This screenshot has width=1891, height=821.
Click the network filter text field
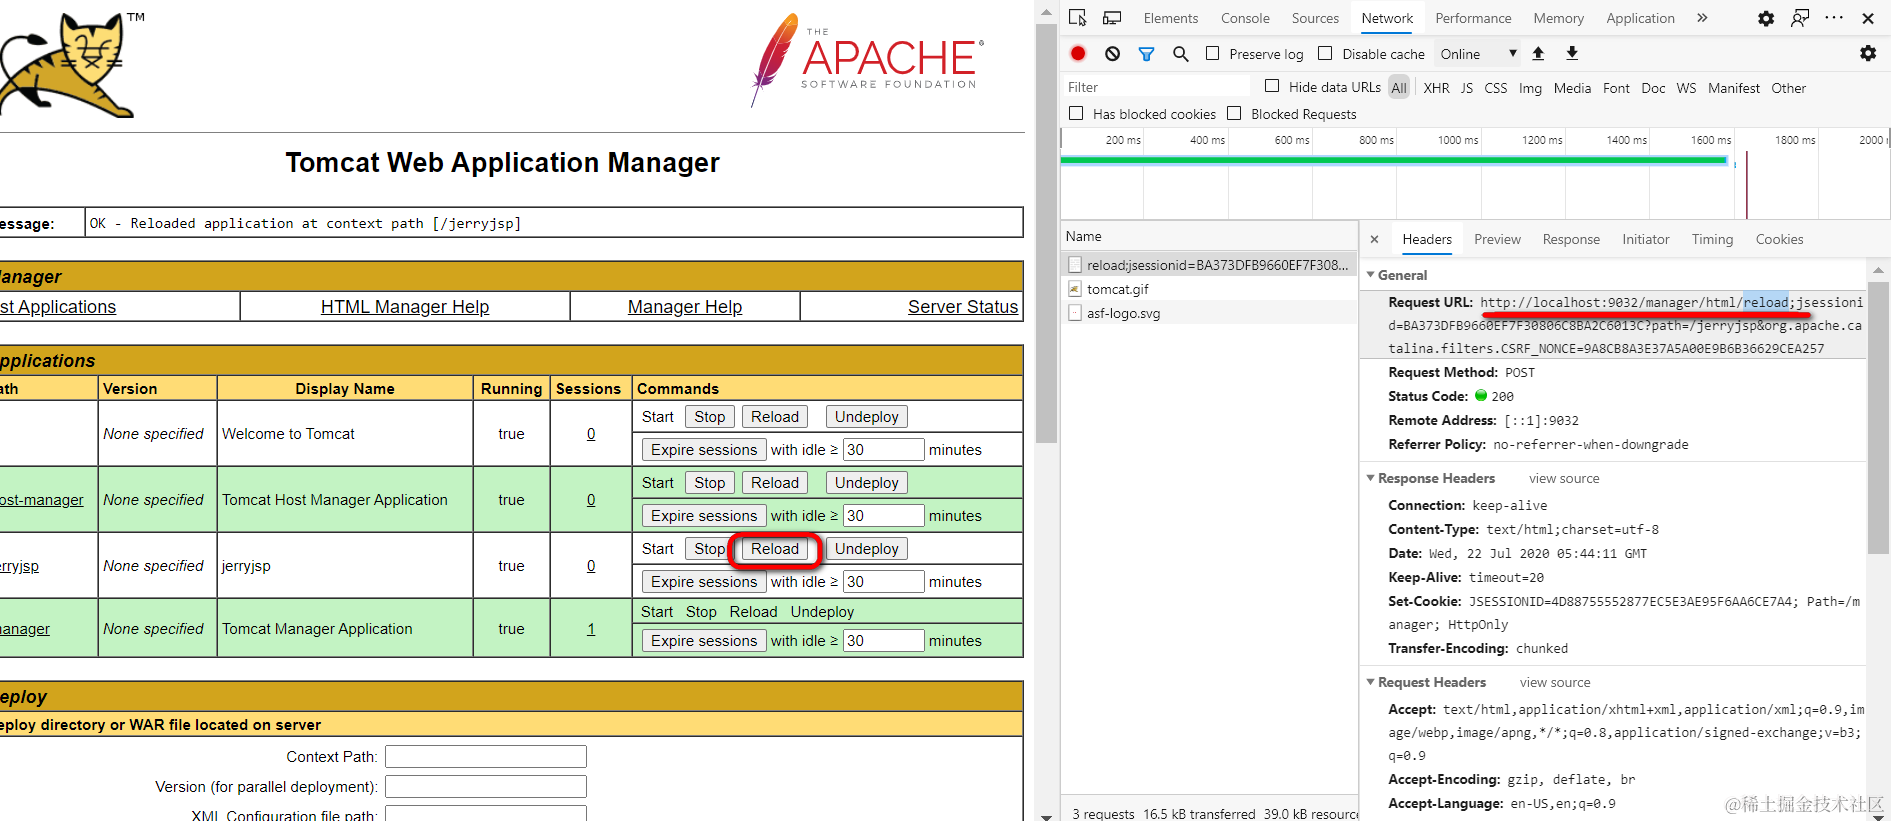pyautogui.click(x=1156, y=87)
